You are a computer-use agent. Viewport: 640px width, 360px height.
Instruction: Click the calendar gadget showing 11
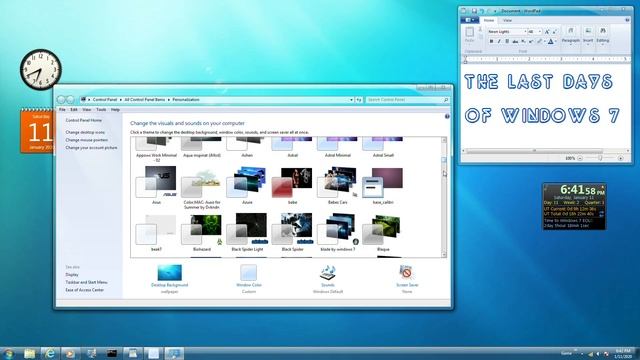tap(38, 131)
